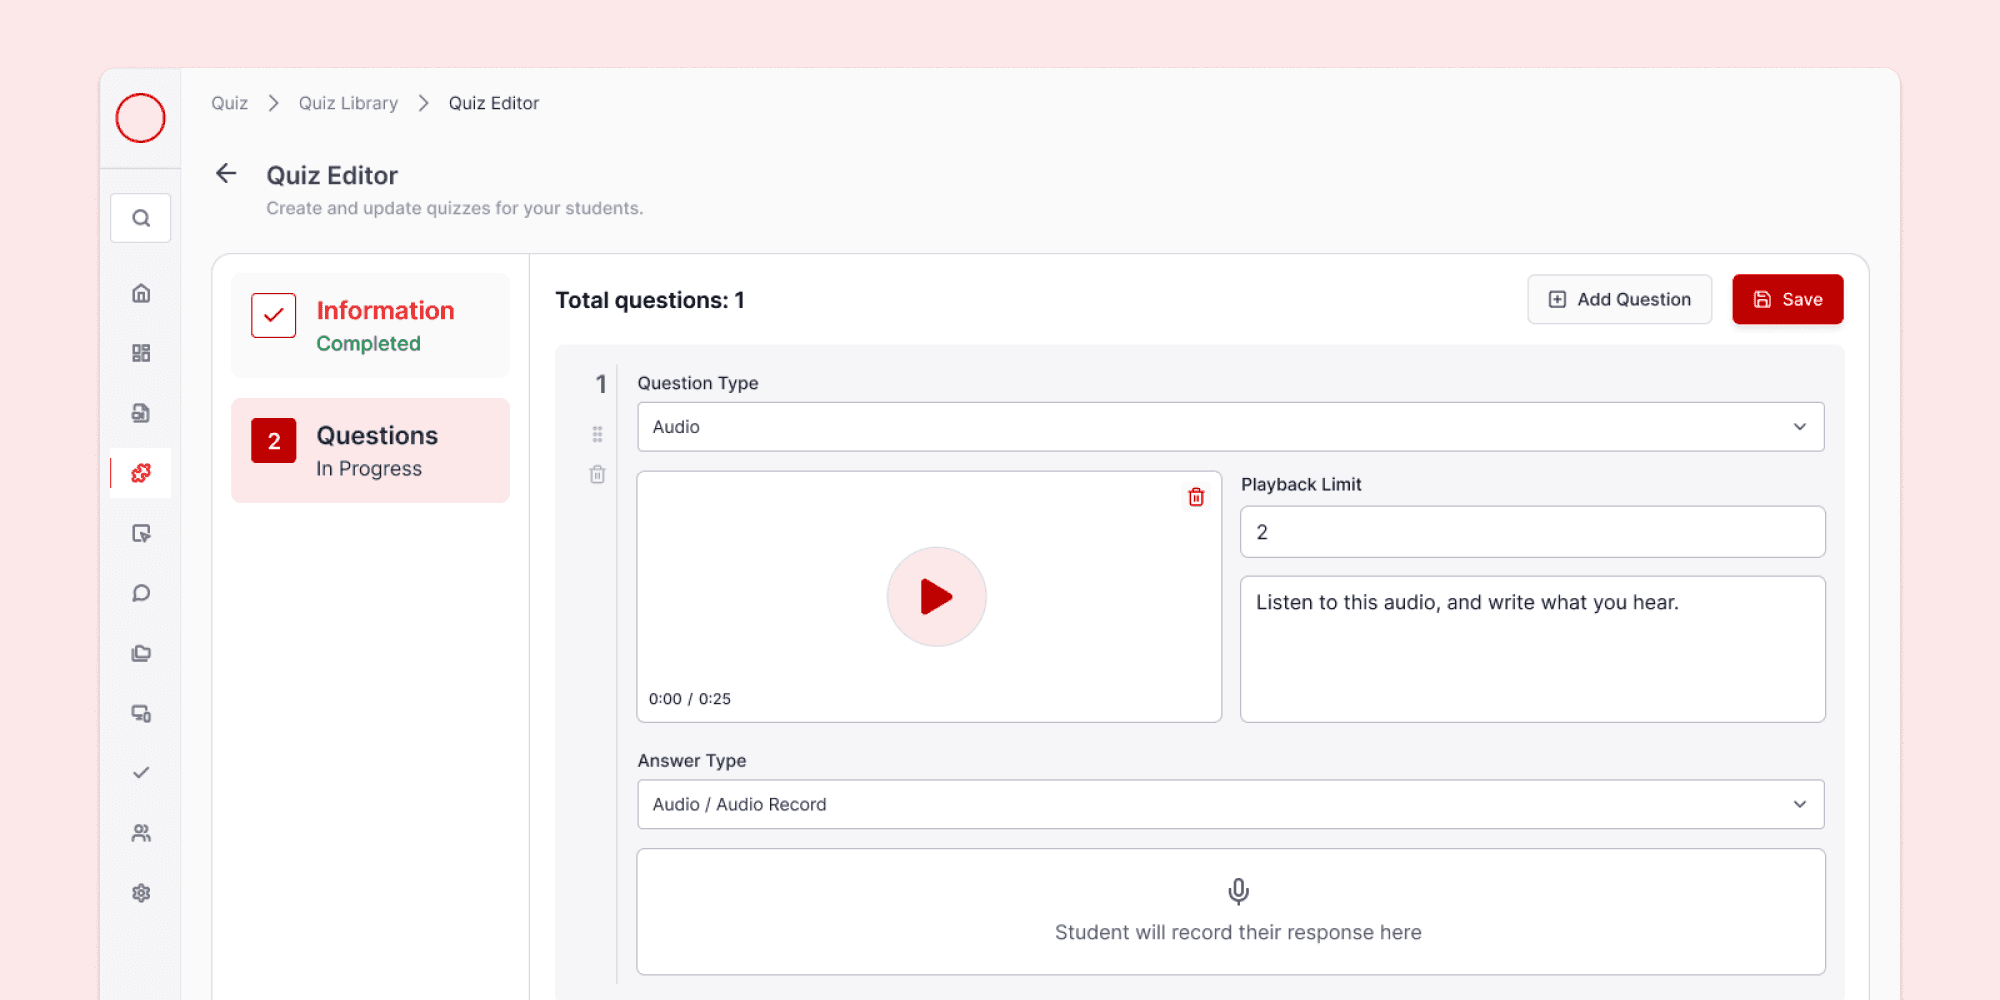Click the instruction text box about the audio
Screen dimensions: 2000x1000
[x=1533, y=649]
